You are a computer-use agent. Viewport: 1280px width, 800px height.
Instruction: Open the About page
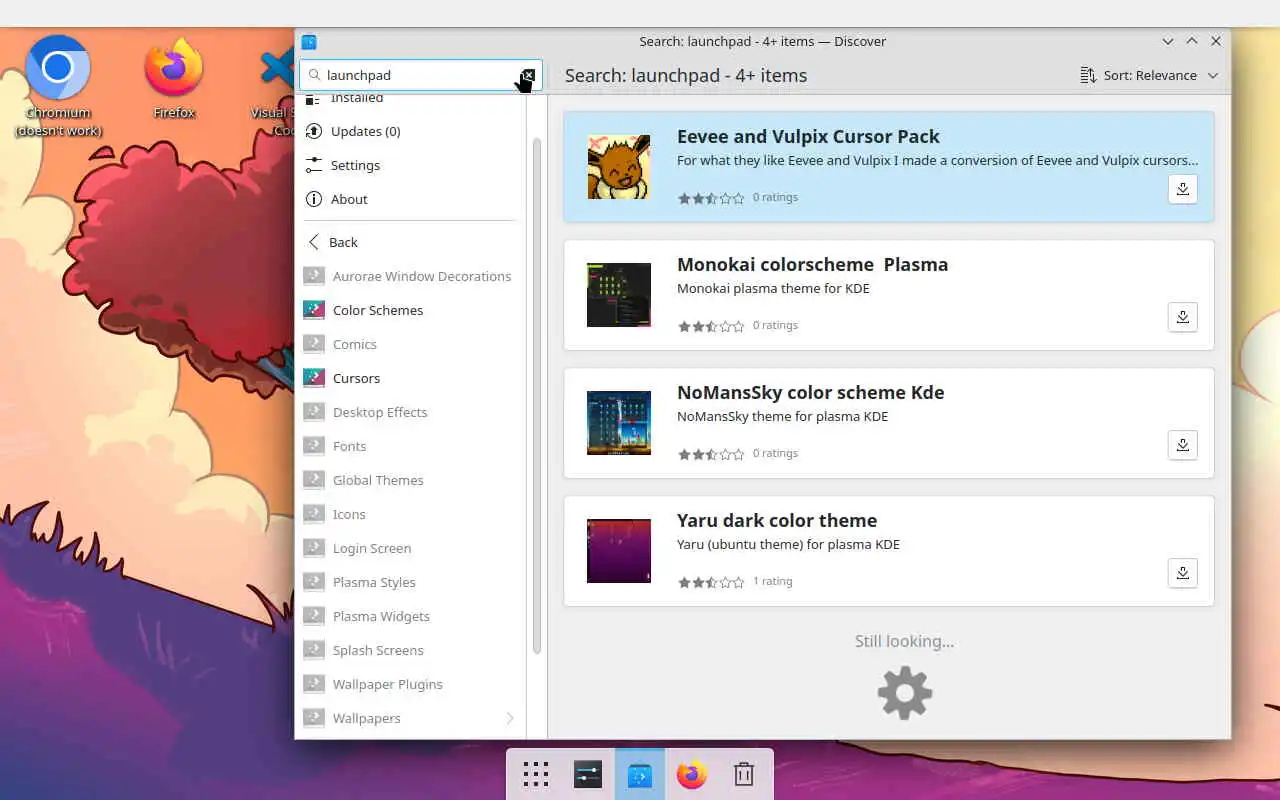(410, 199)
